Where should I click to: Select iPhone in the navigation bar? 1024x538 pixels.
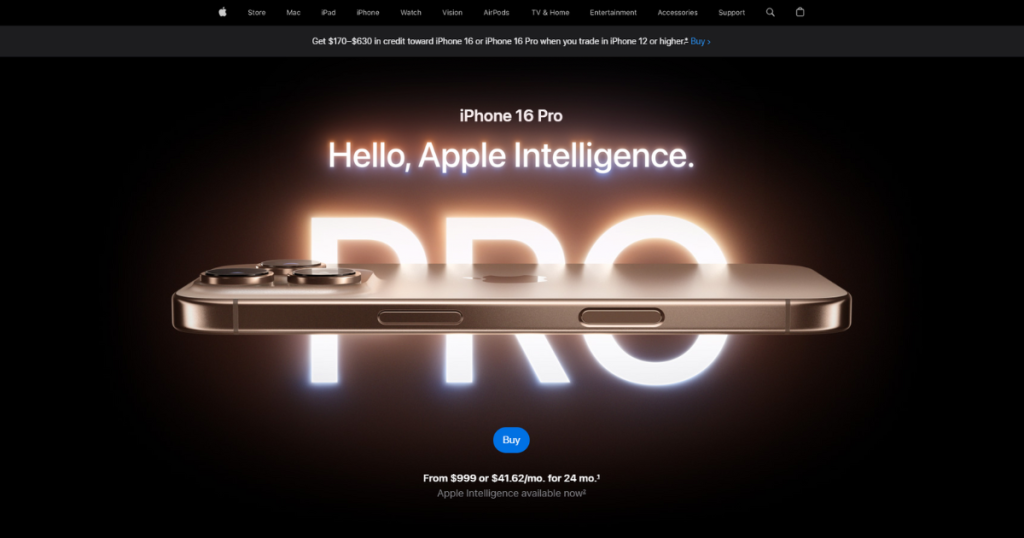tap(368, 12)
